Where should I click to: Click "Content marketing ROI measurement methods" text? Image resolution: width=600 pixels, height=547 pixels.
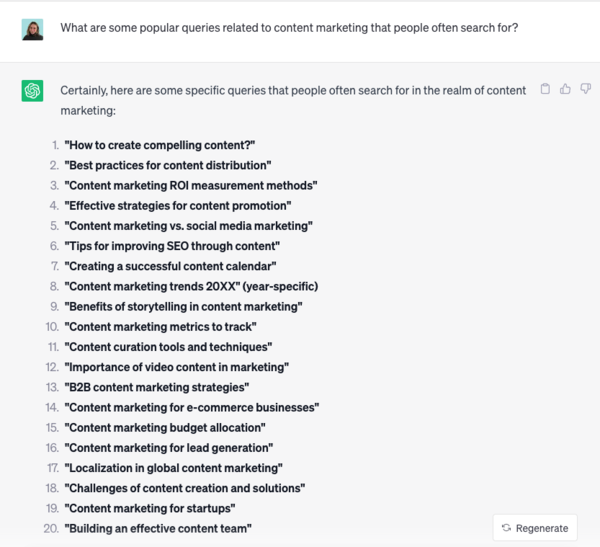[x=190, y=185]
